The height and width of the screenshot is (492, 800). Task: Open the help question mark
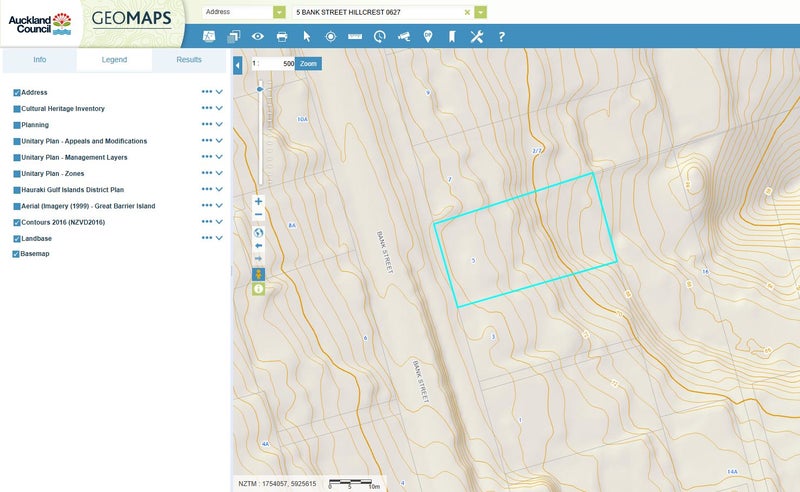point(501,37)
